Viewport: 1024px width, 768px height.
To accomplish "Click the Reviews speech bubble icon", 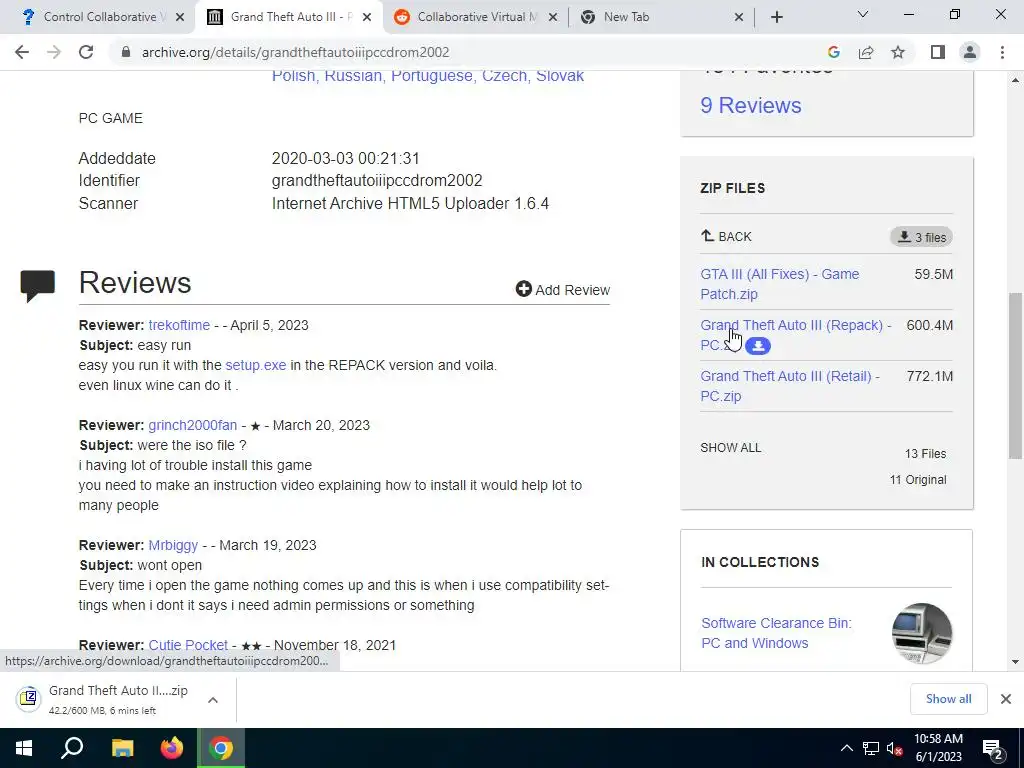I will point(37,286).
